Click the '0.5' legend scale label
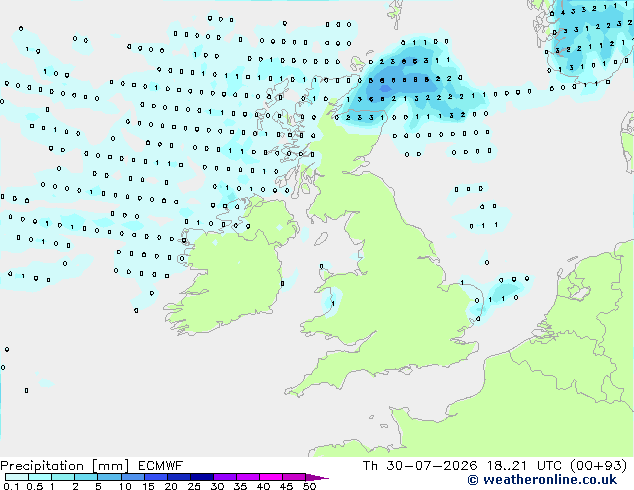Image resolution: width=634 pixels, height=490 pixels. [35, 486]
